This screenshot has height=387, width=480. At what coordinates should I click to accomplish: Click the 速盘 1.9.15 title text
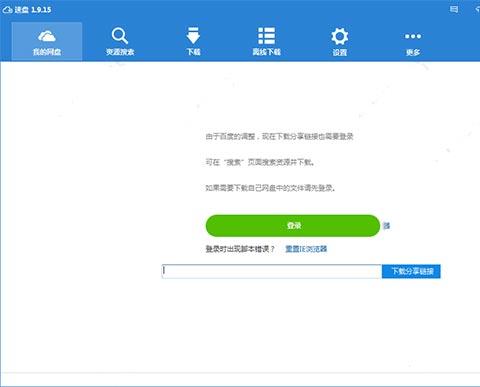[33, 10]
